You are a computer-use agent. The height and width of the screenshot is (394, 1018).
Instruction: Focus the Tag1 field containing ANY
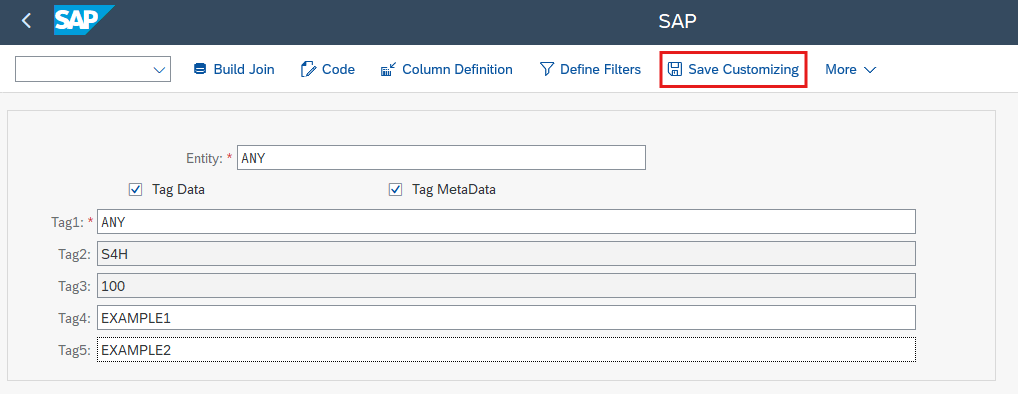pos(506,222)
